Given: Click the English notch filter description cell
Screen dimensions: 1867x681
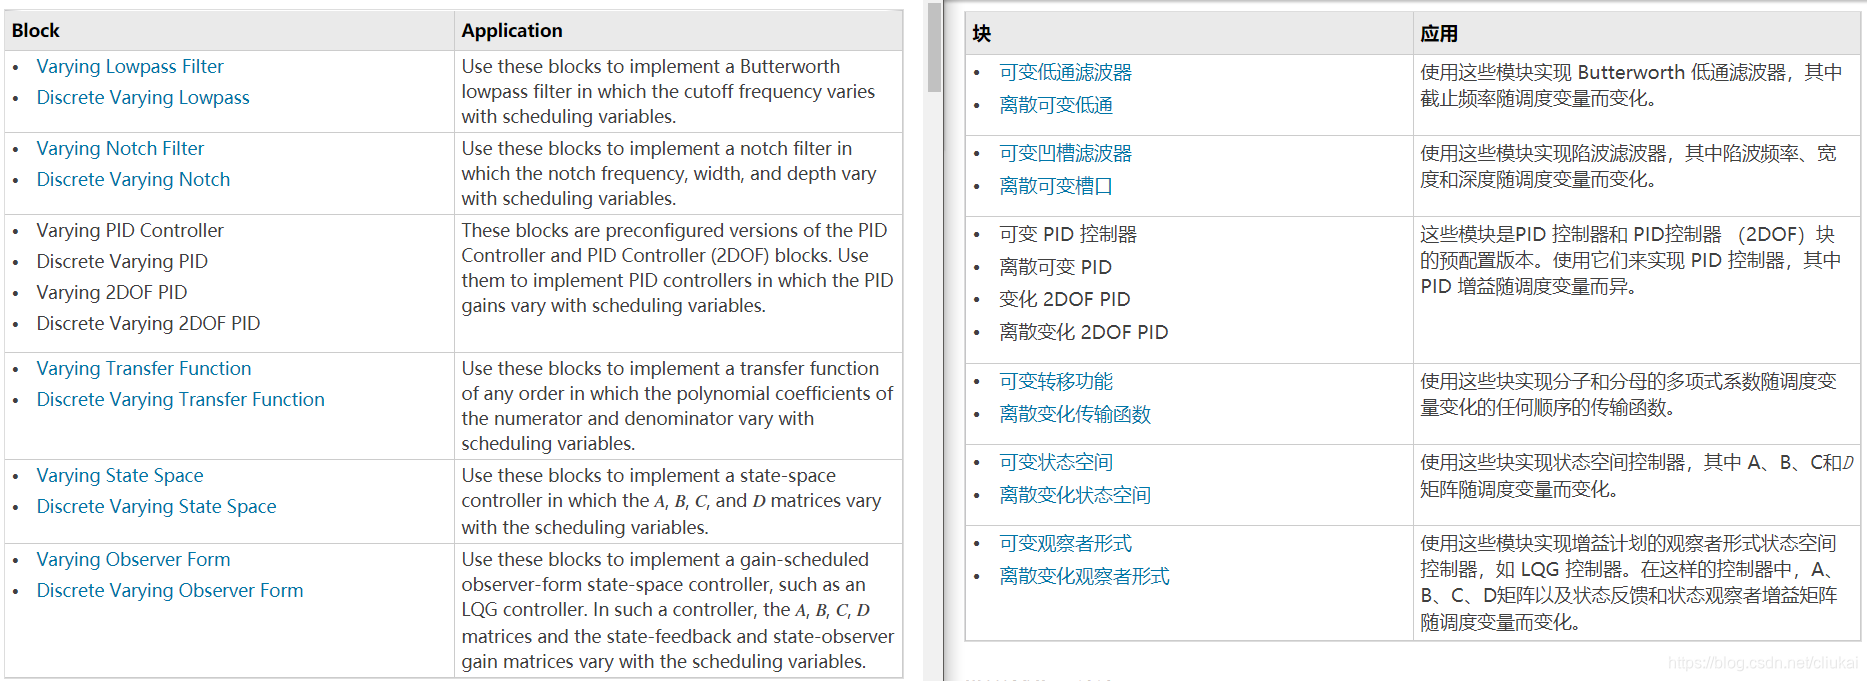Looking at the screenshot, I should pyautogui.click(x=678, y=174).
